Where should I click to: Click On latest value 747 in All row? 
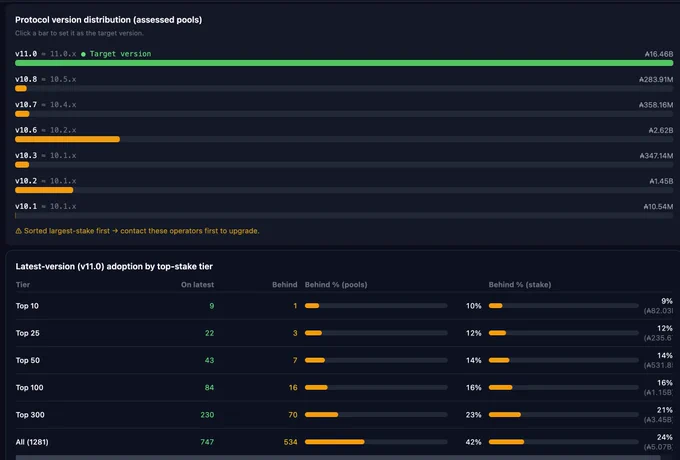[207, 442]
